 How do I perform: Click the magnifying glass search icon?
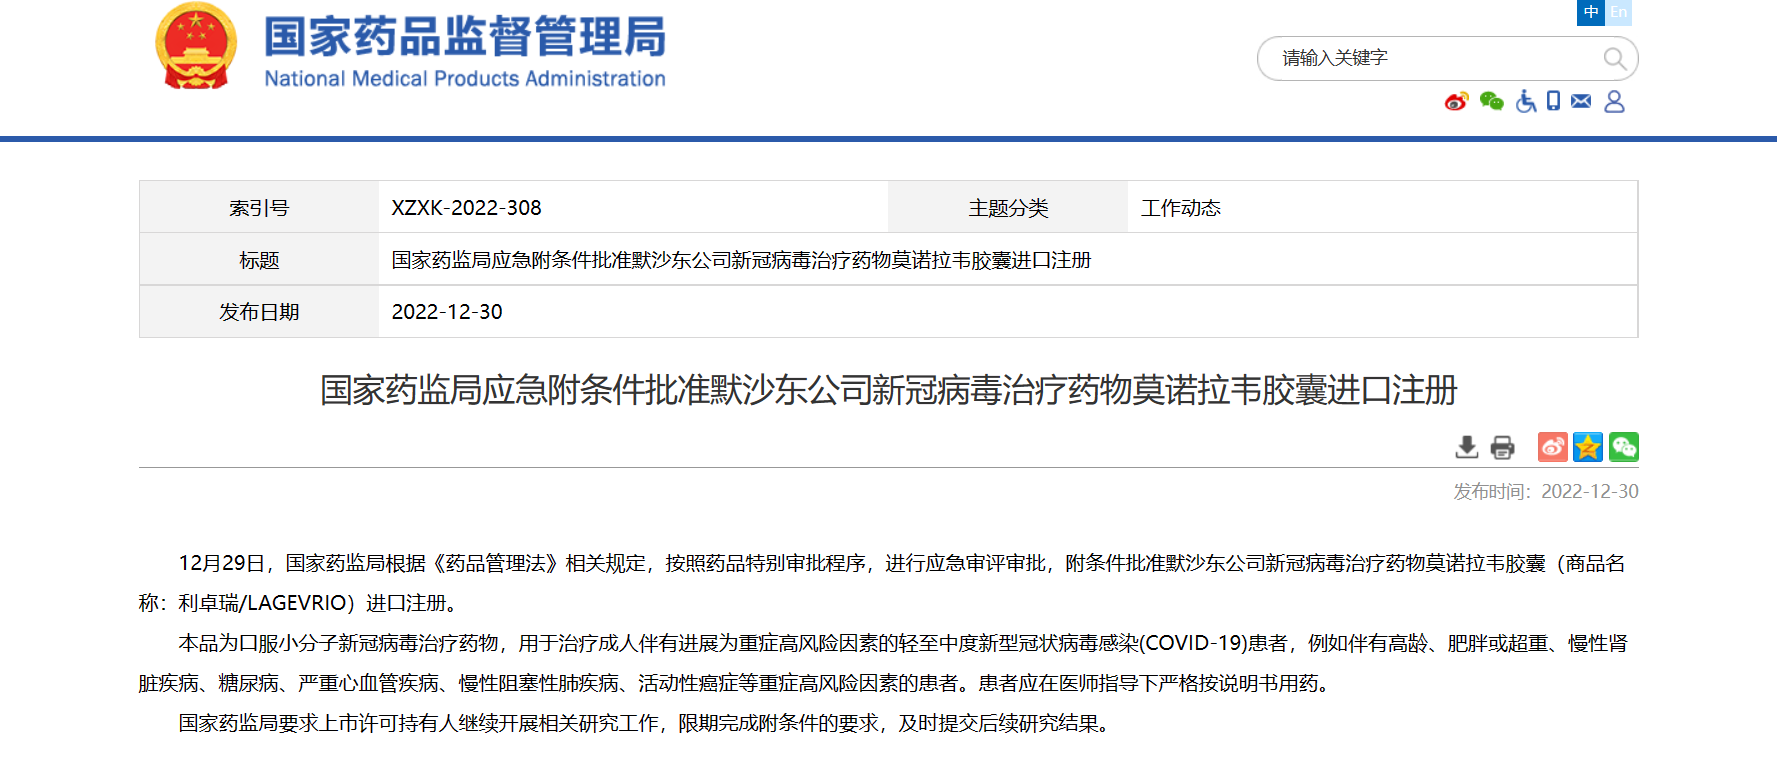(1614, 58)
